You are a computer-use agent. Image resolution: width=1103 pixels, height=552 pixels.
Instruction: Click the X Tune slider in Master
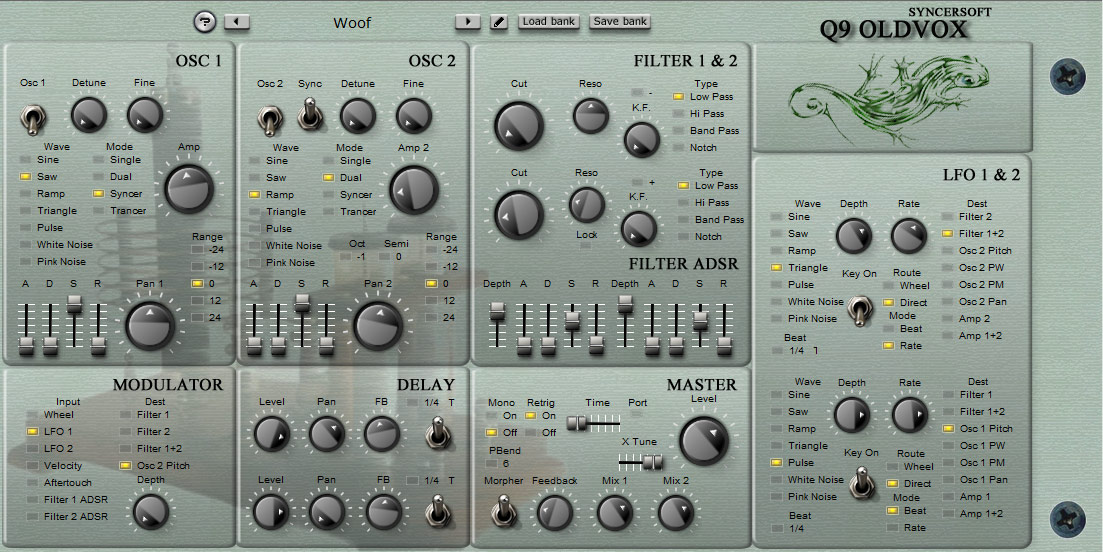pos(641,461)
